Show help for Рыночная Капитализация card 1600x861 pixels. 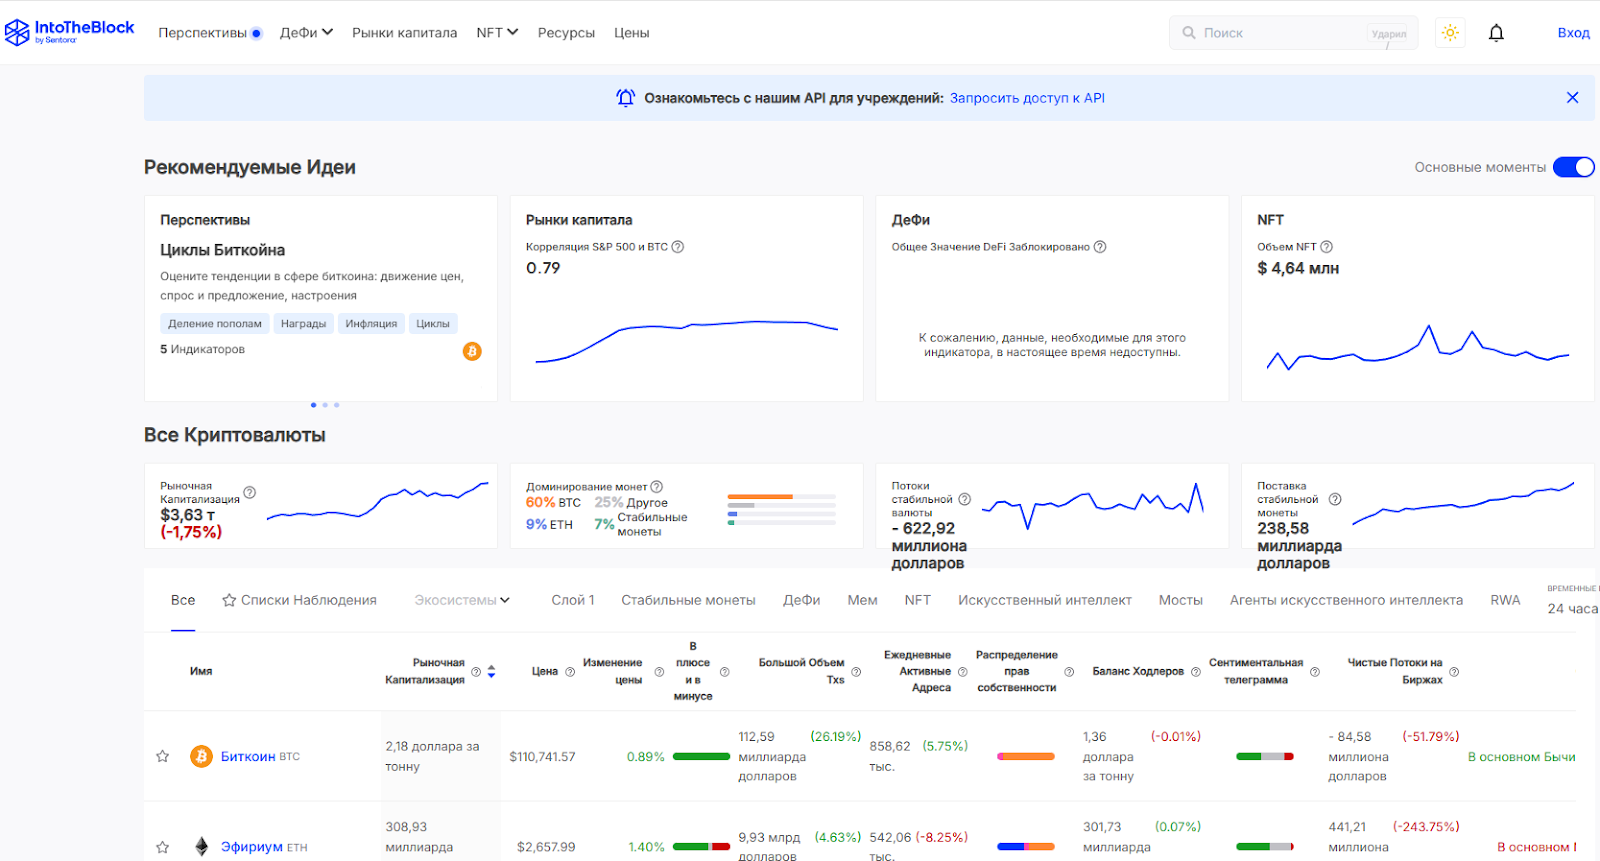pyautogui.click(x=250, y=492)
